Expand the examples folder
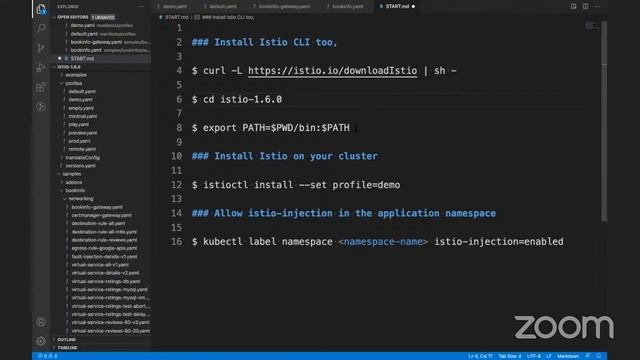The height and width of the screenshot is (360, 640). 76,75
